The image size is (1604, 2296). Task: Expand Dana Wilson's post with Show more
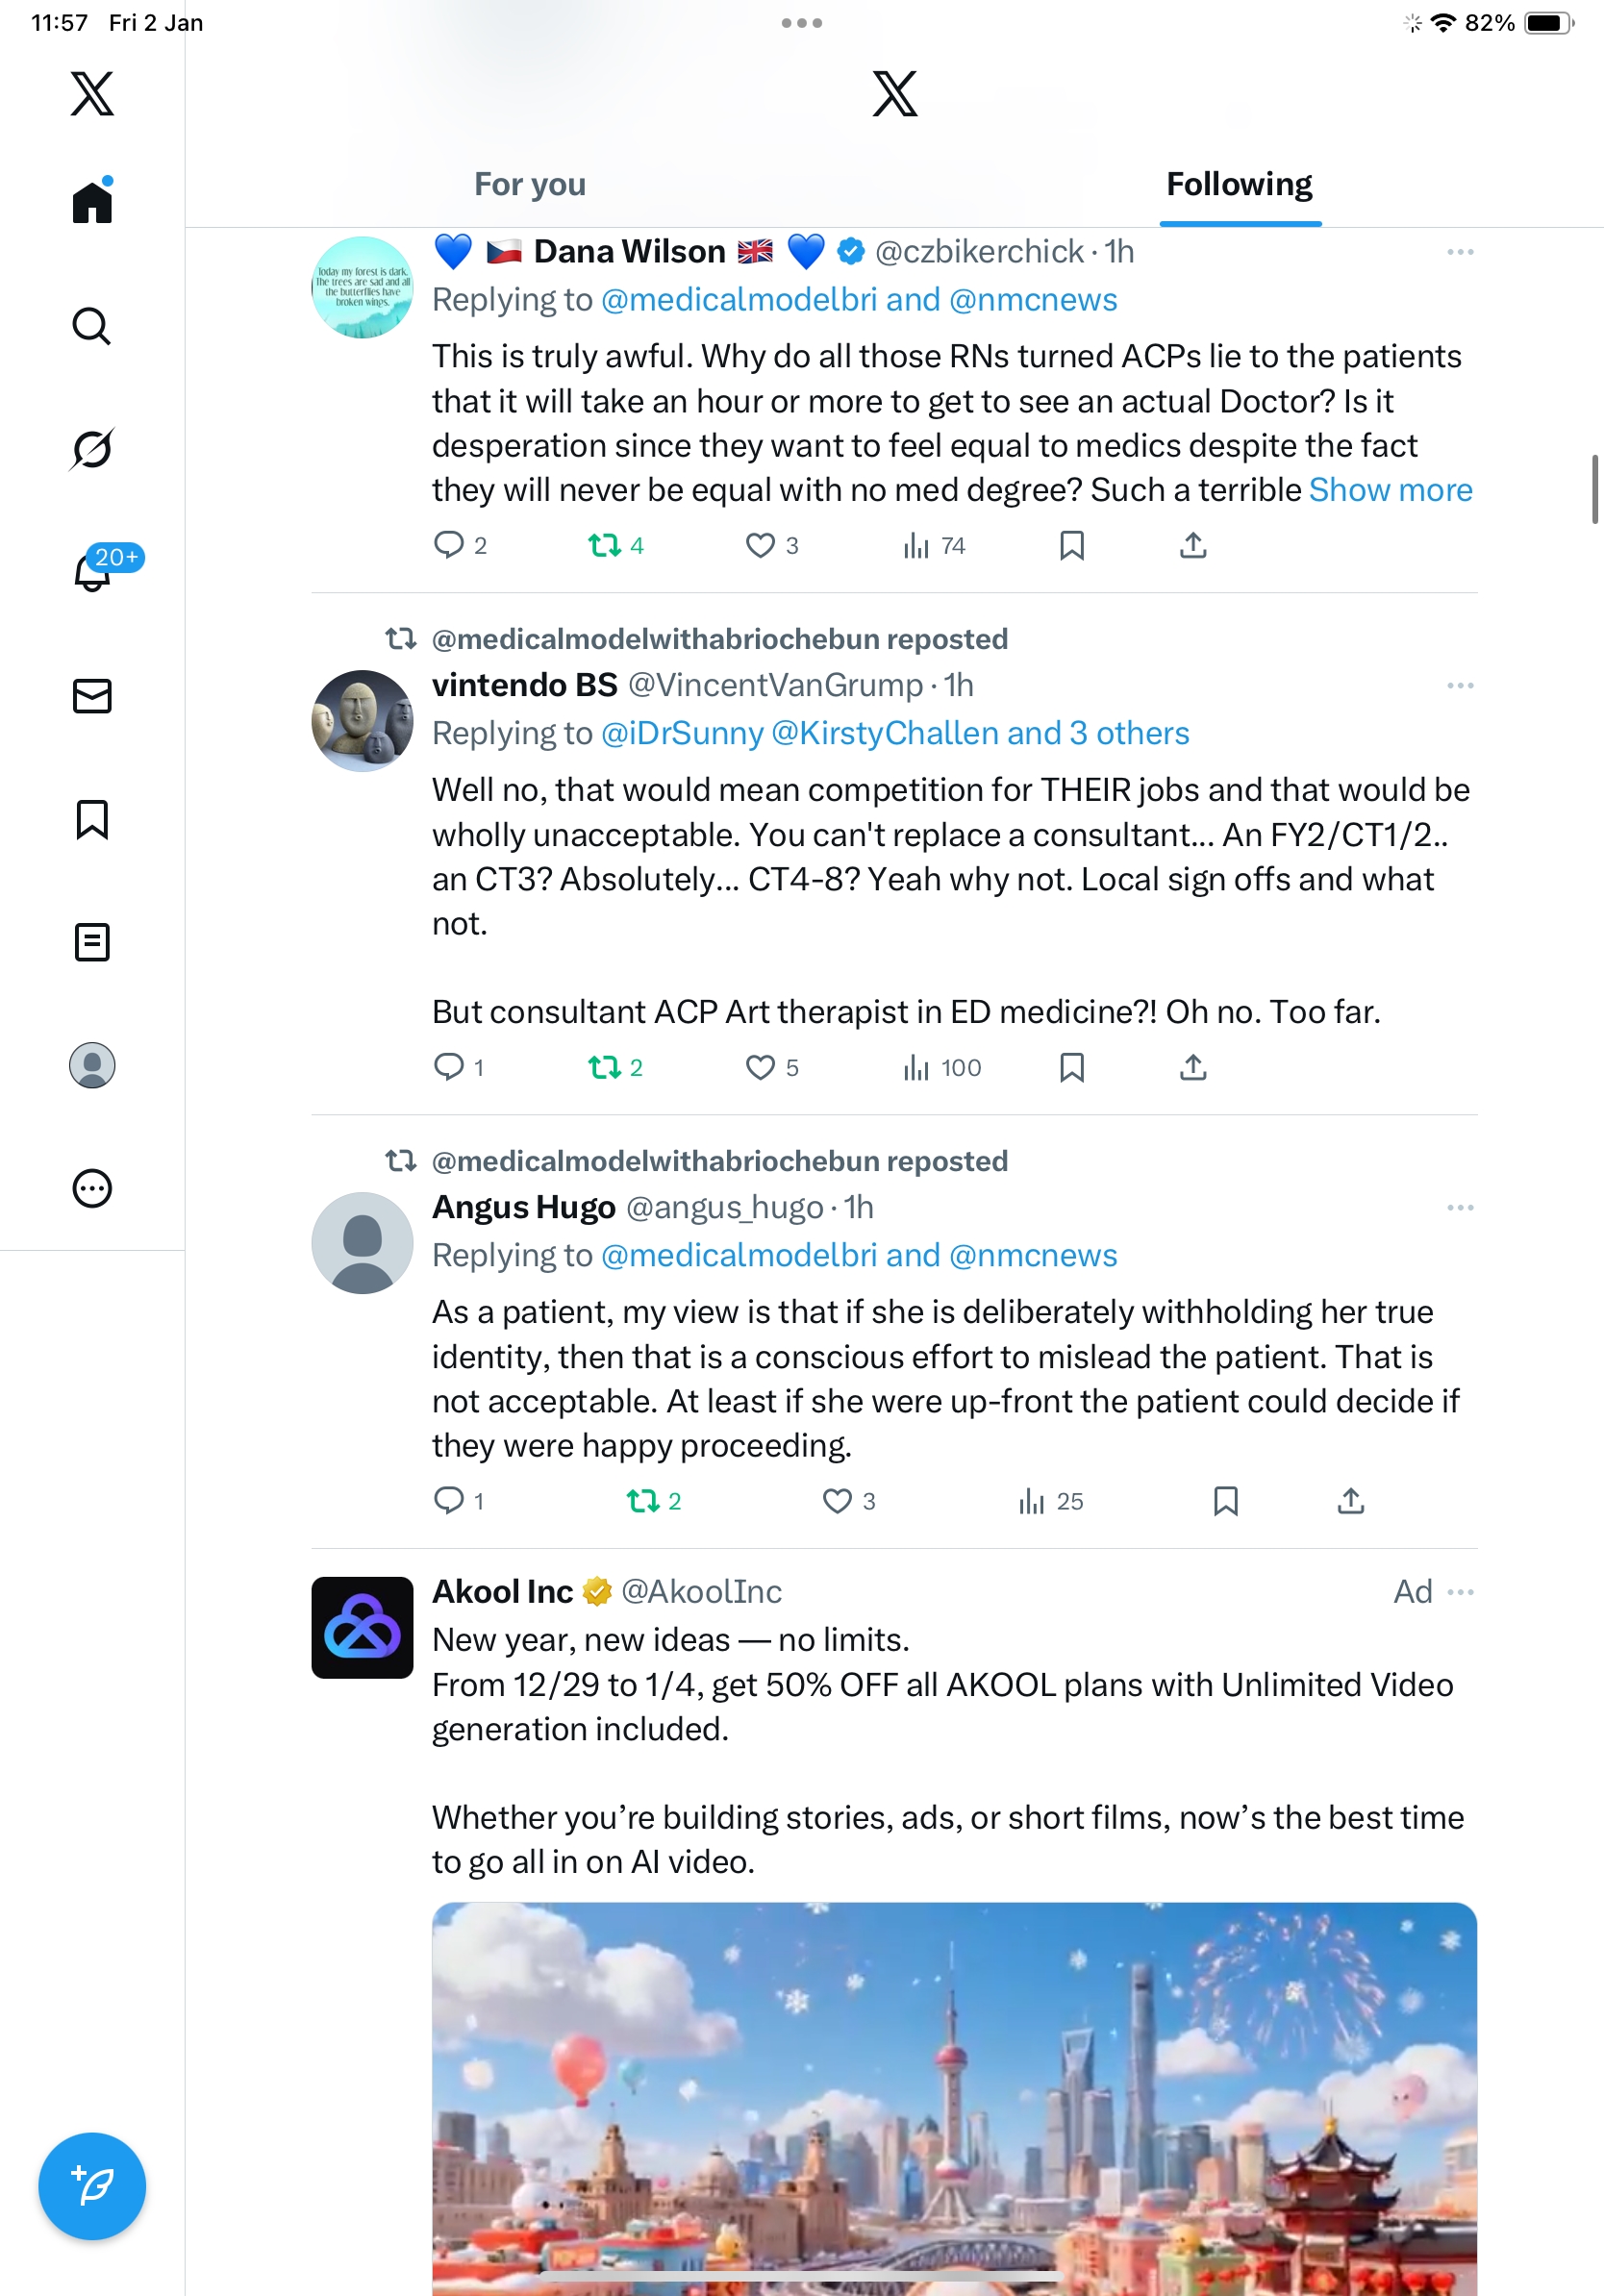[1390, 490]
